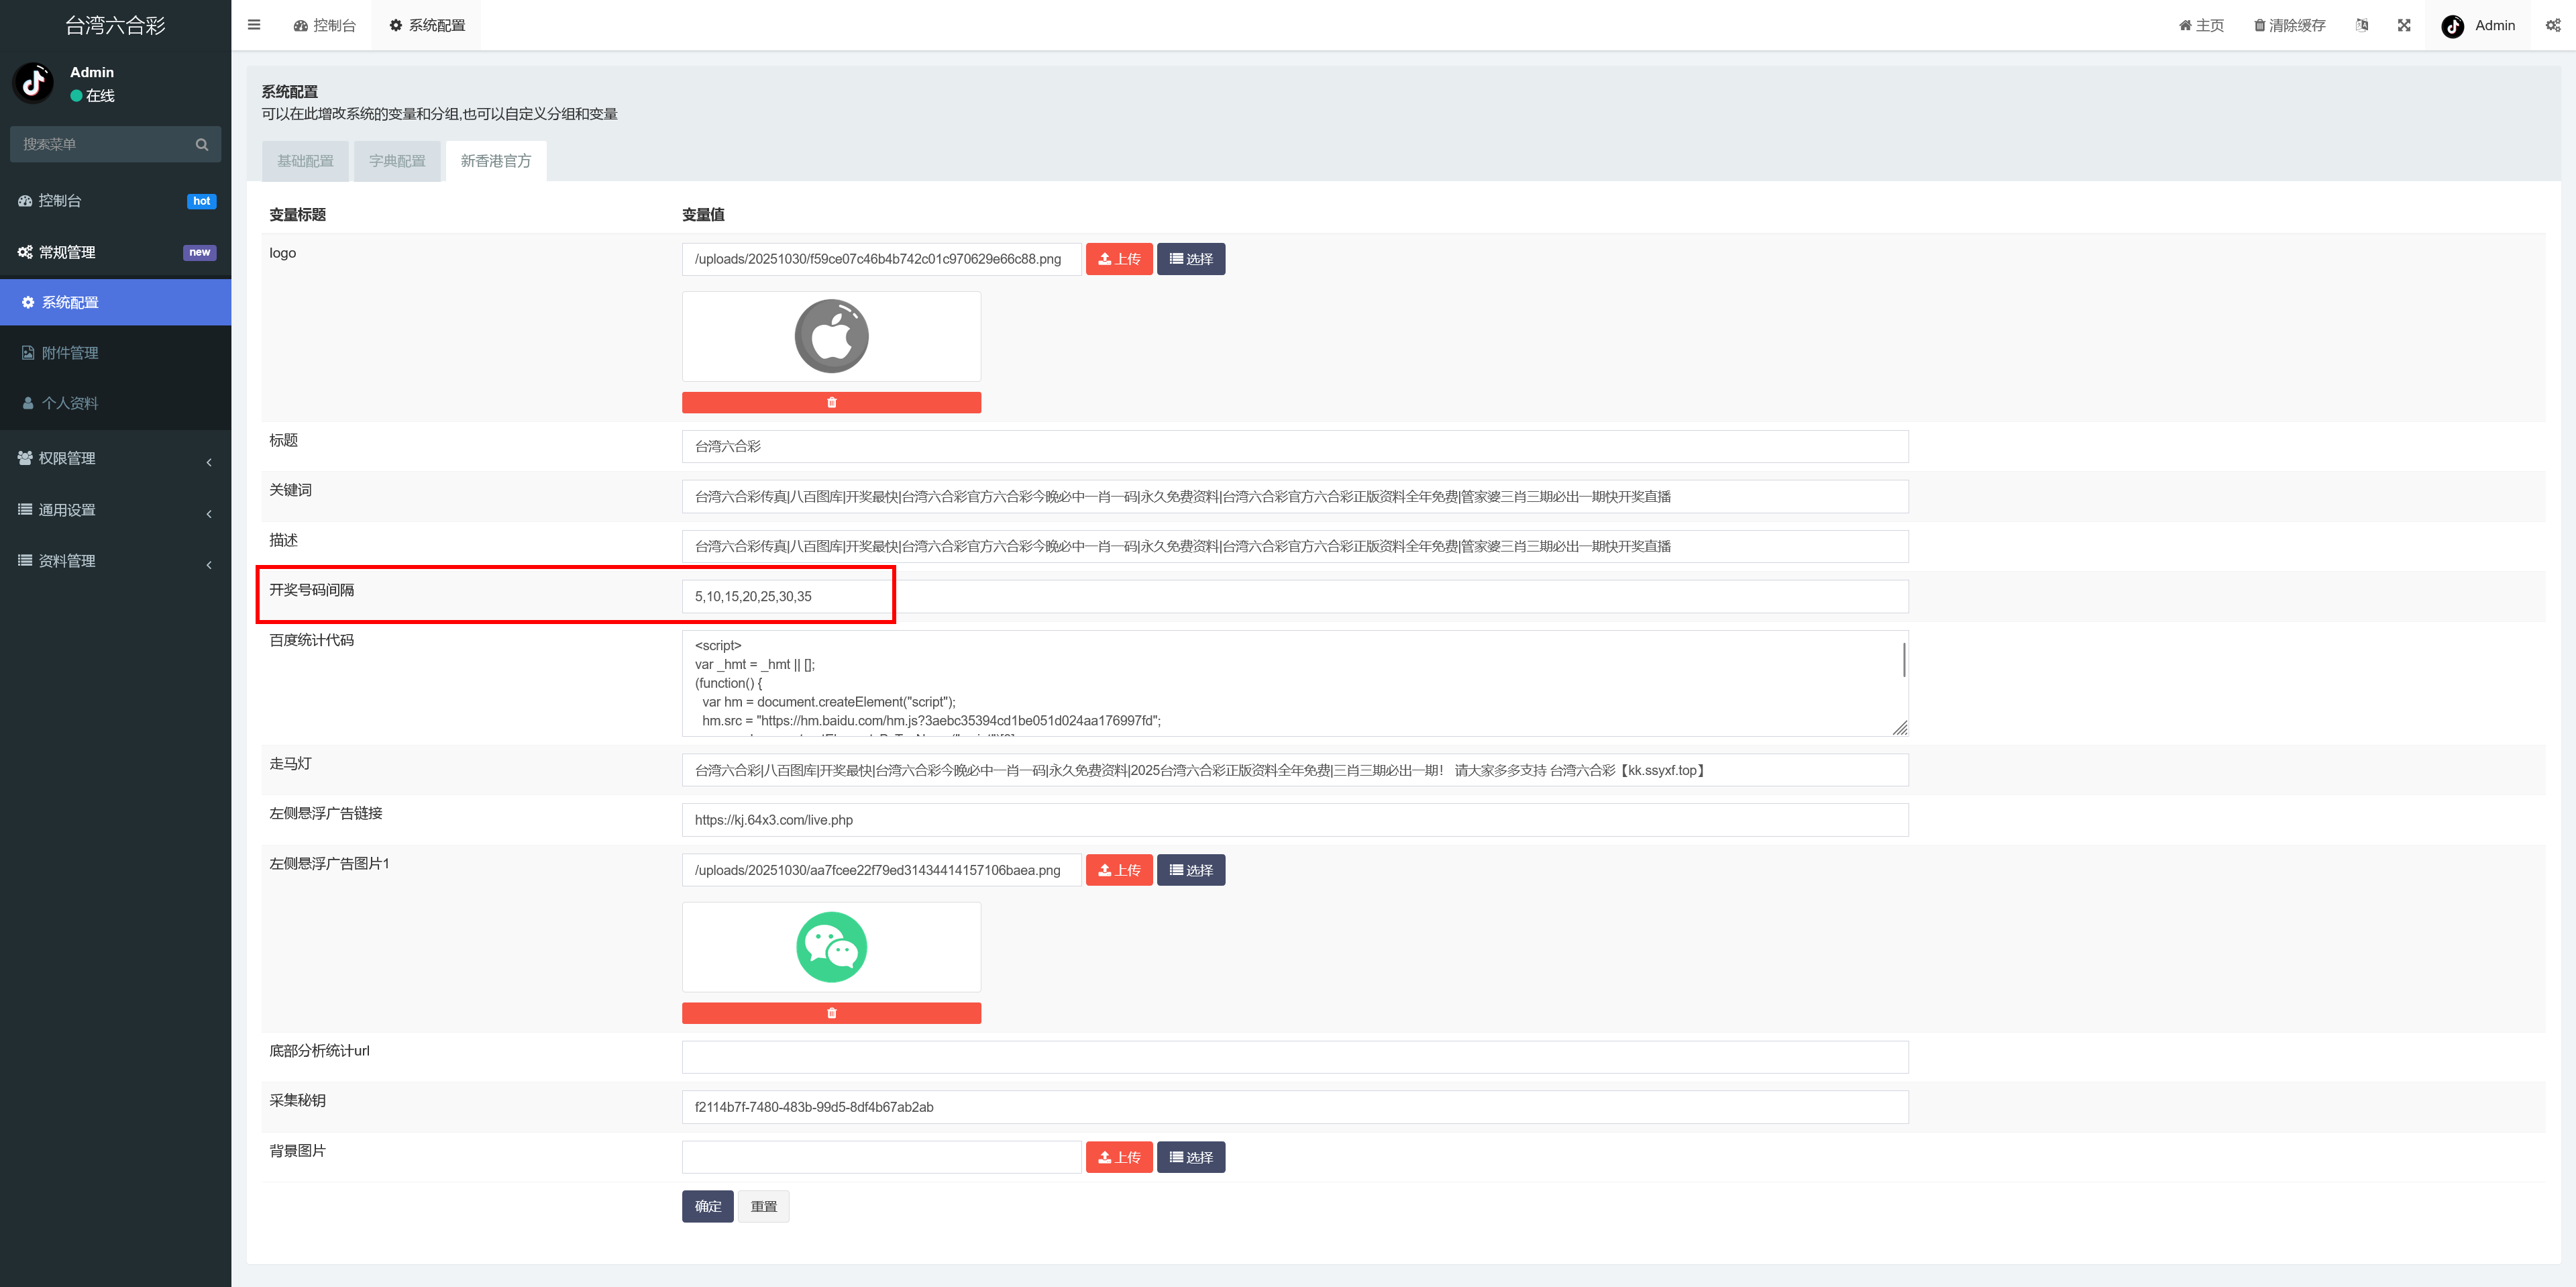The image size is (2576, 1287).
Task: Focus the 关键词 input field
Action: (1295, 496)
